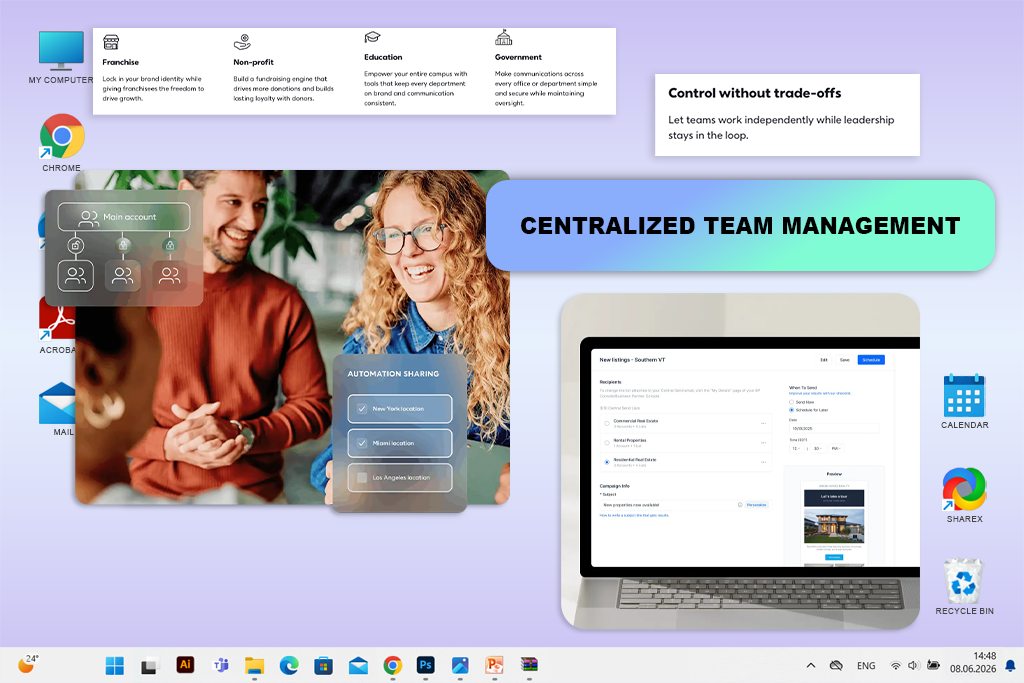Uncheck the Miami location checkbox
The image size is (1024, 683).
362,443
